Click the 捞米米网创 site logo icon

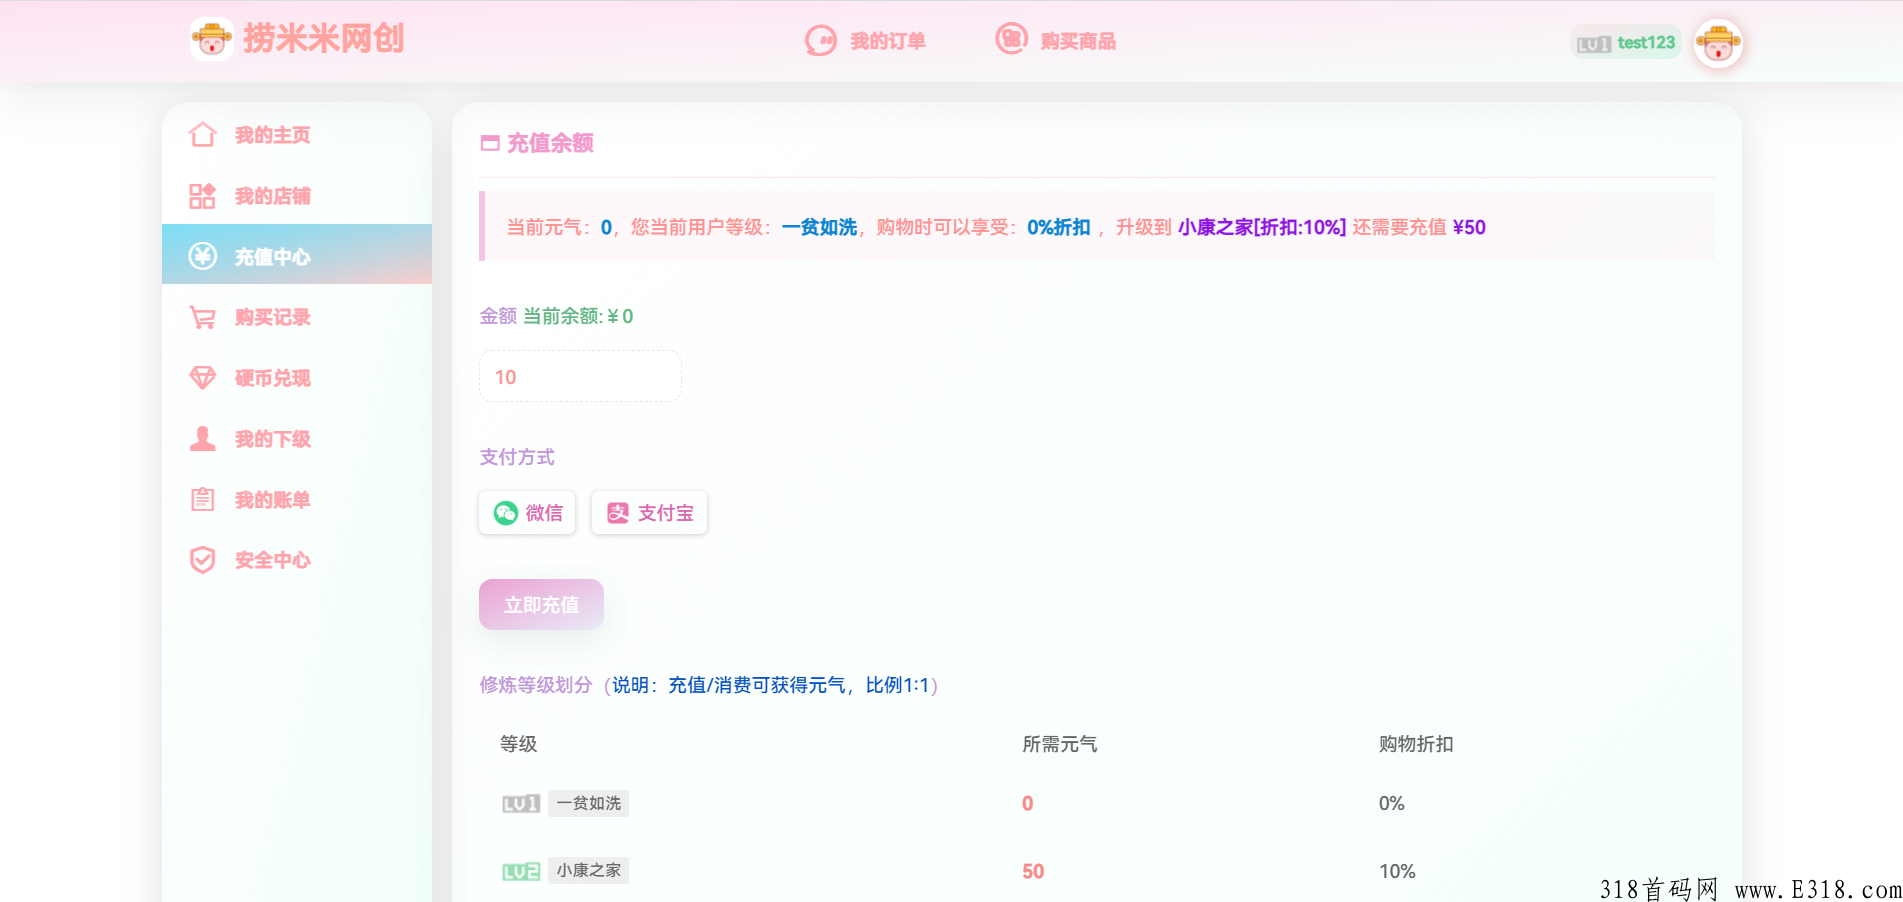tap(212, 39)
